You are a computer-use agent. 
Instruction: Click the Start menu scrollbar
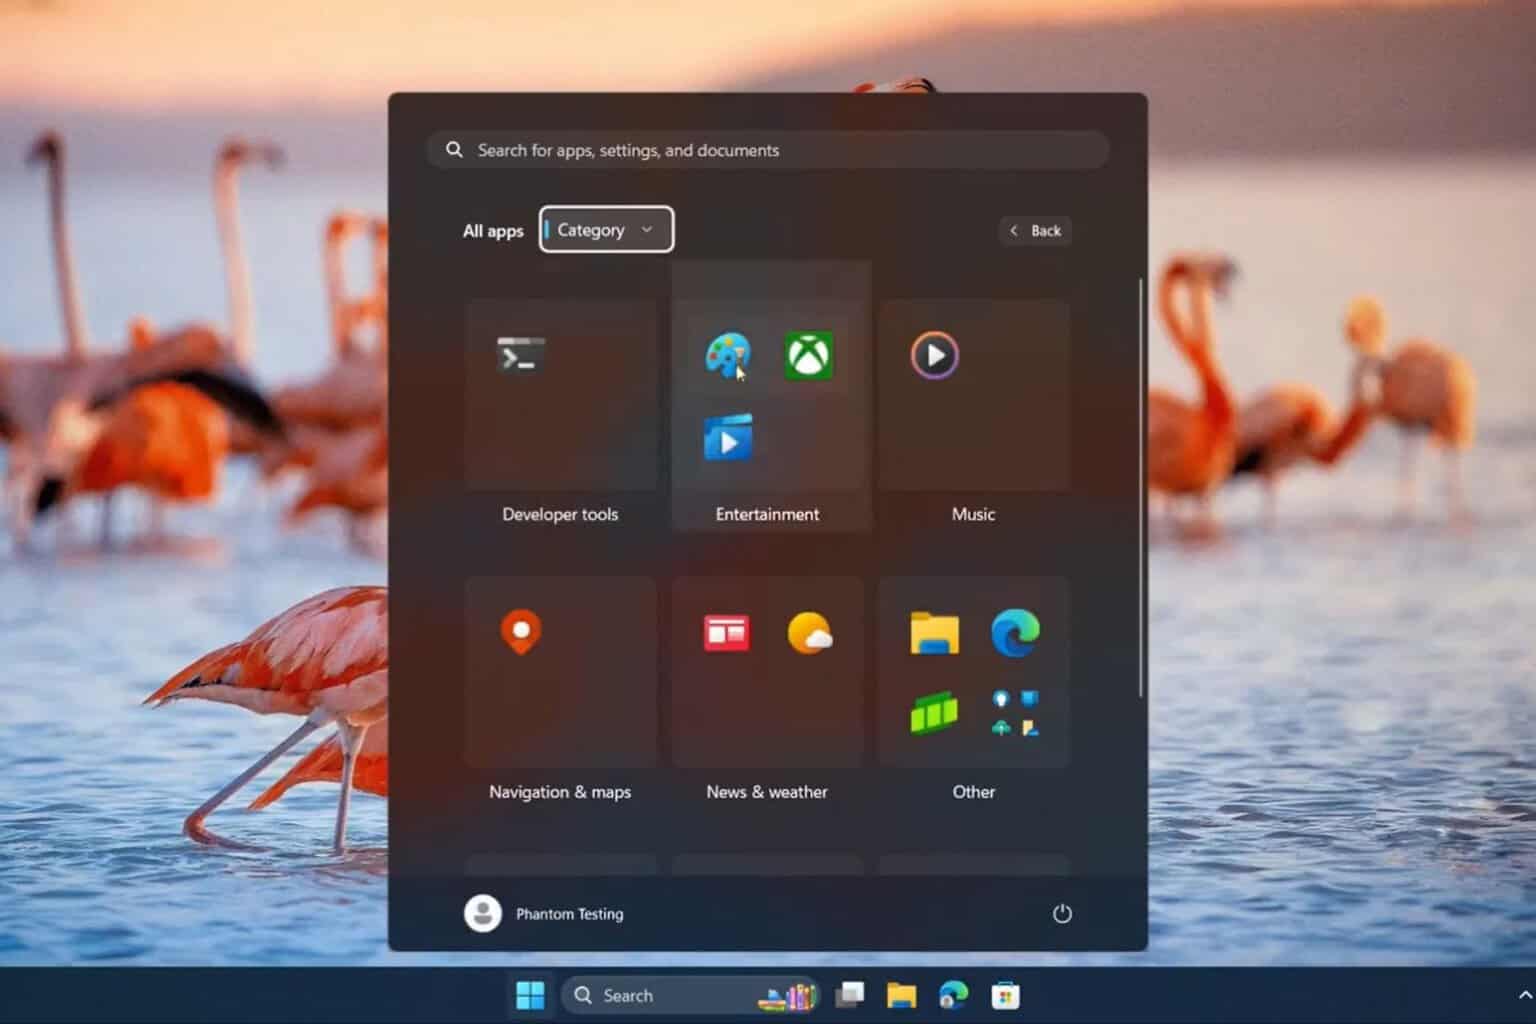(1140, 488)
